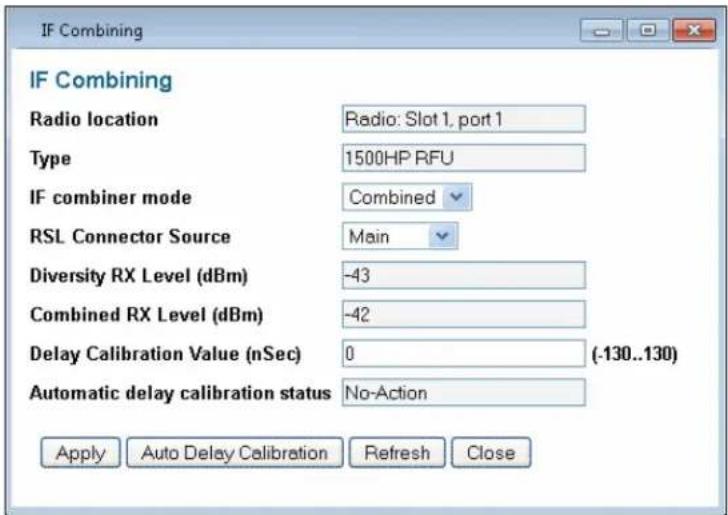This screenshot has width=728, height=515.
Task: Click the Automatic delay calibration status field
Action: coord(464,393)
